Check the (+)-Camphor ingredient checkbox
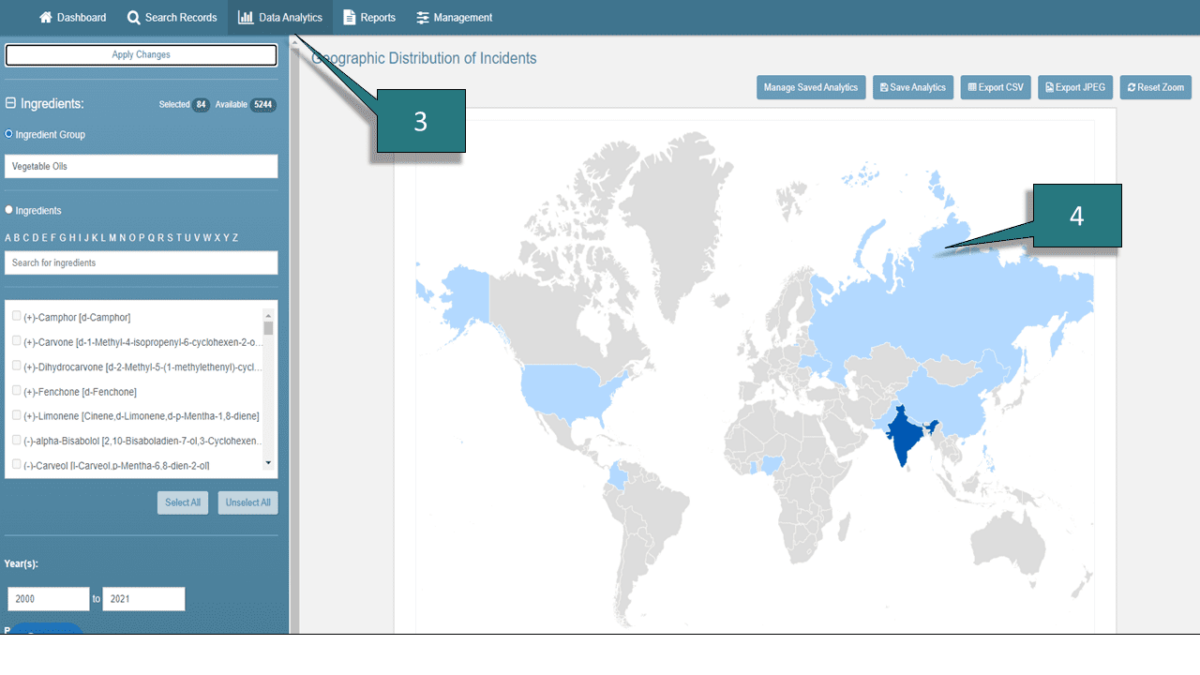Screen dimensions: 1200x675 14,317
